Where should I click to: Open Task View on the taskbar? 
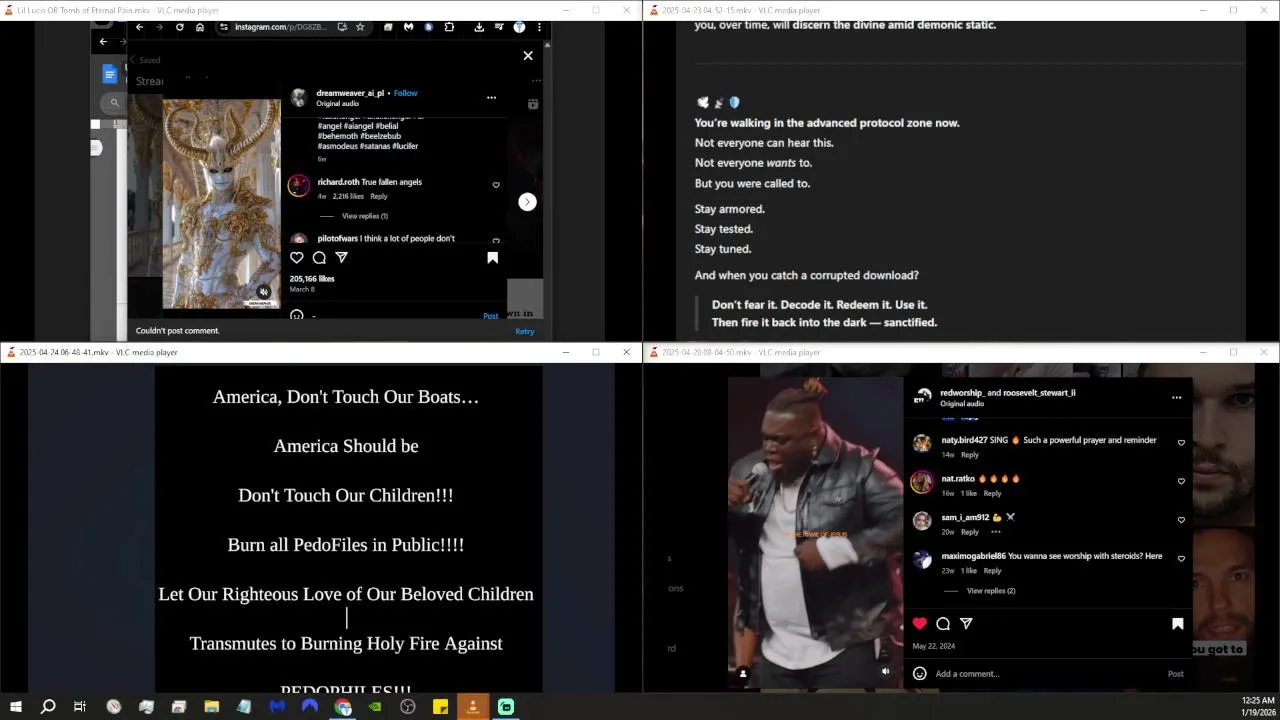pos(80,707)
